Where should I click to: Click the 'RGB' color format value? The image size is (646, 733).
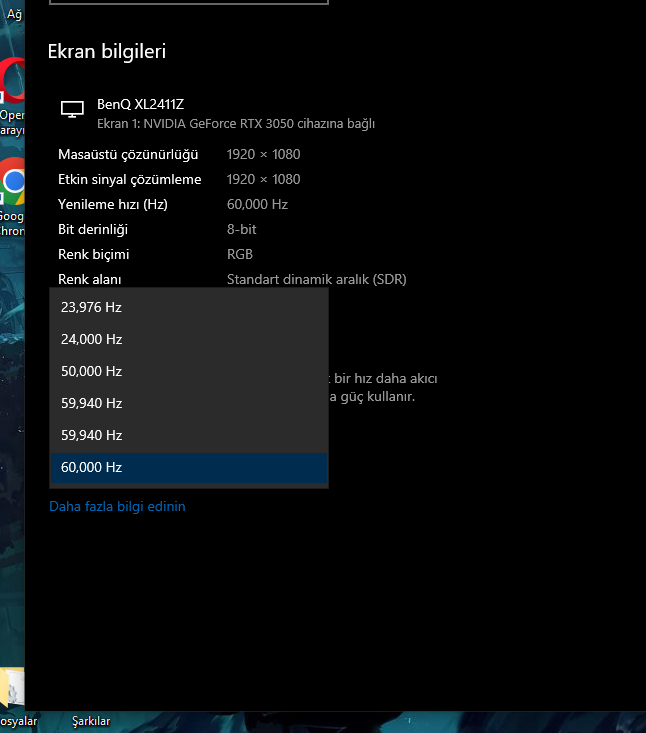click(240, 254)
